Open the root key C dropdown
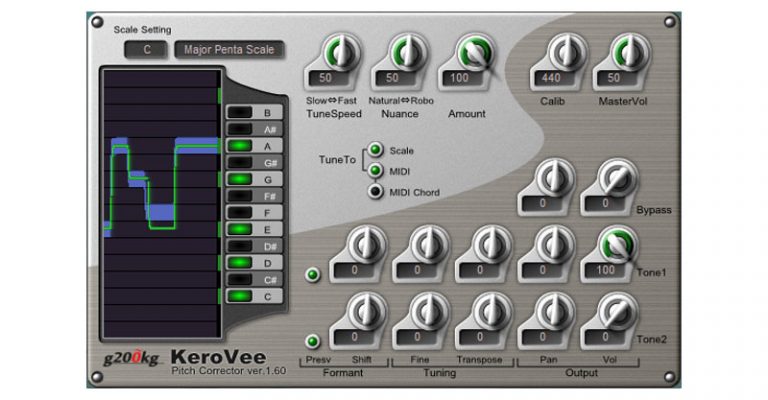Image resolution: width=768 pixels, height=400 pixels. tap(146, 49)
